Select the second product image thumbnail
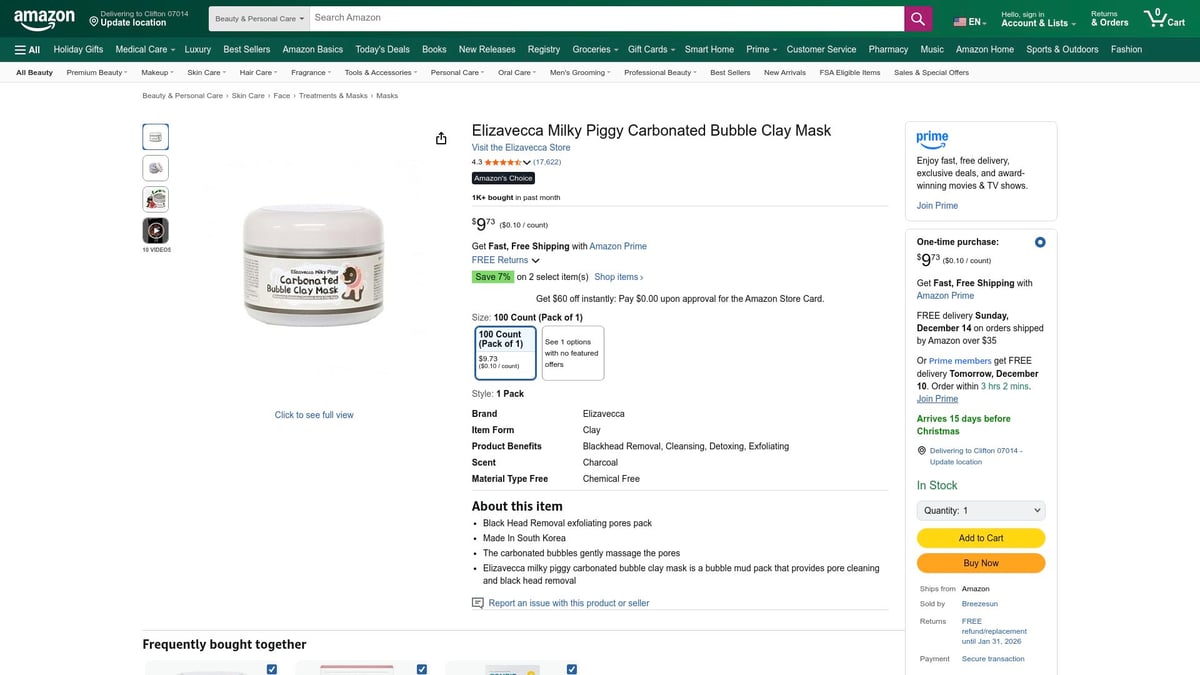Image resolution: width=1200 pixels, height=675 pixels. click(155, 167)
